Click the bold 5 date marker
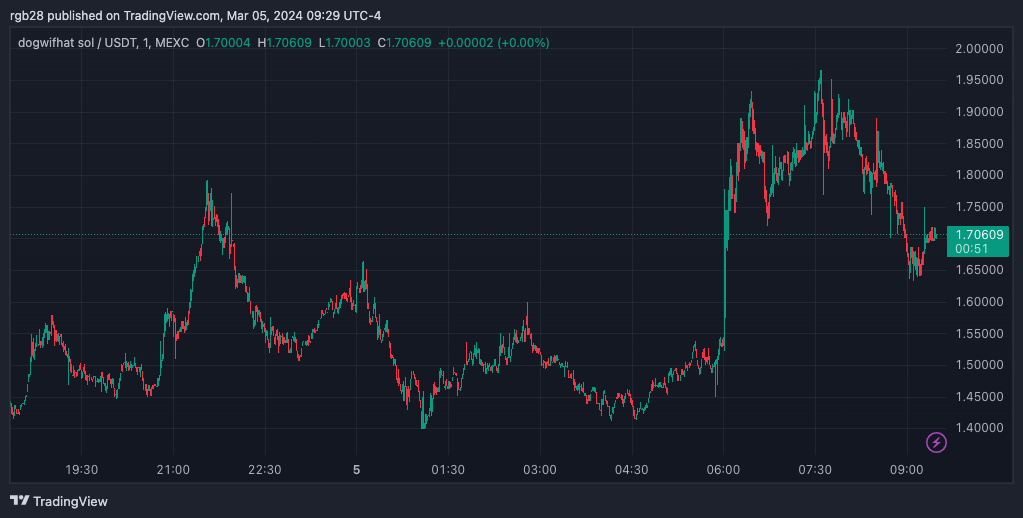Viewport: 1023px width, 518px height. pyautogui.click(x=356, y=470)
